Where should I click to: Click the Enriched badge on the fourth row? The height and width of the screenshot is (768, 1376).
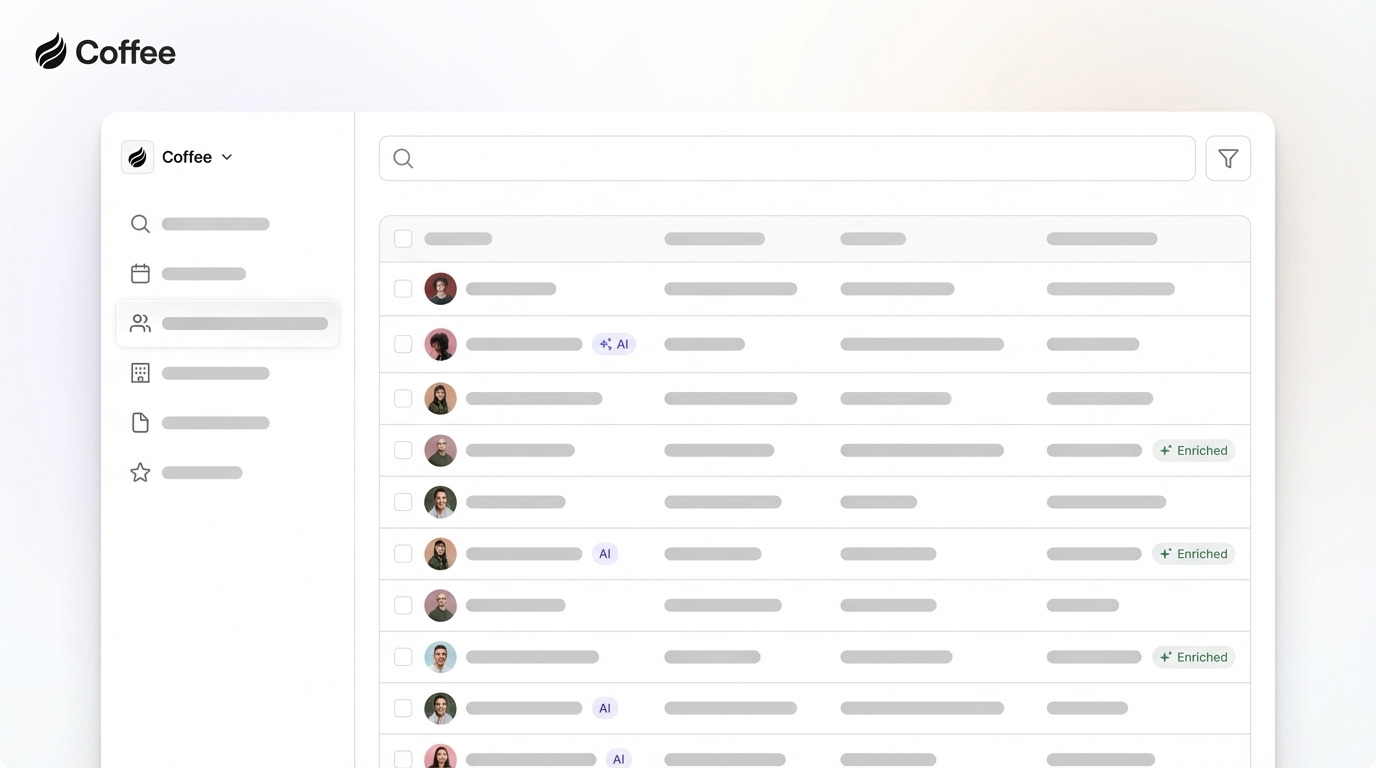[x=1194, y=450]
